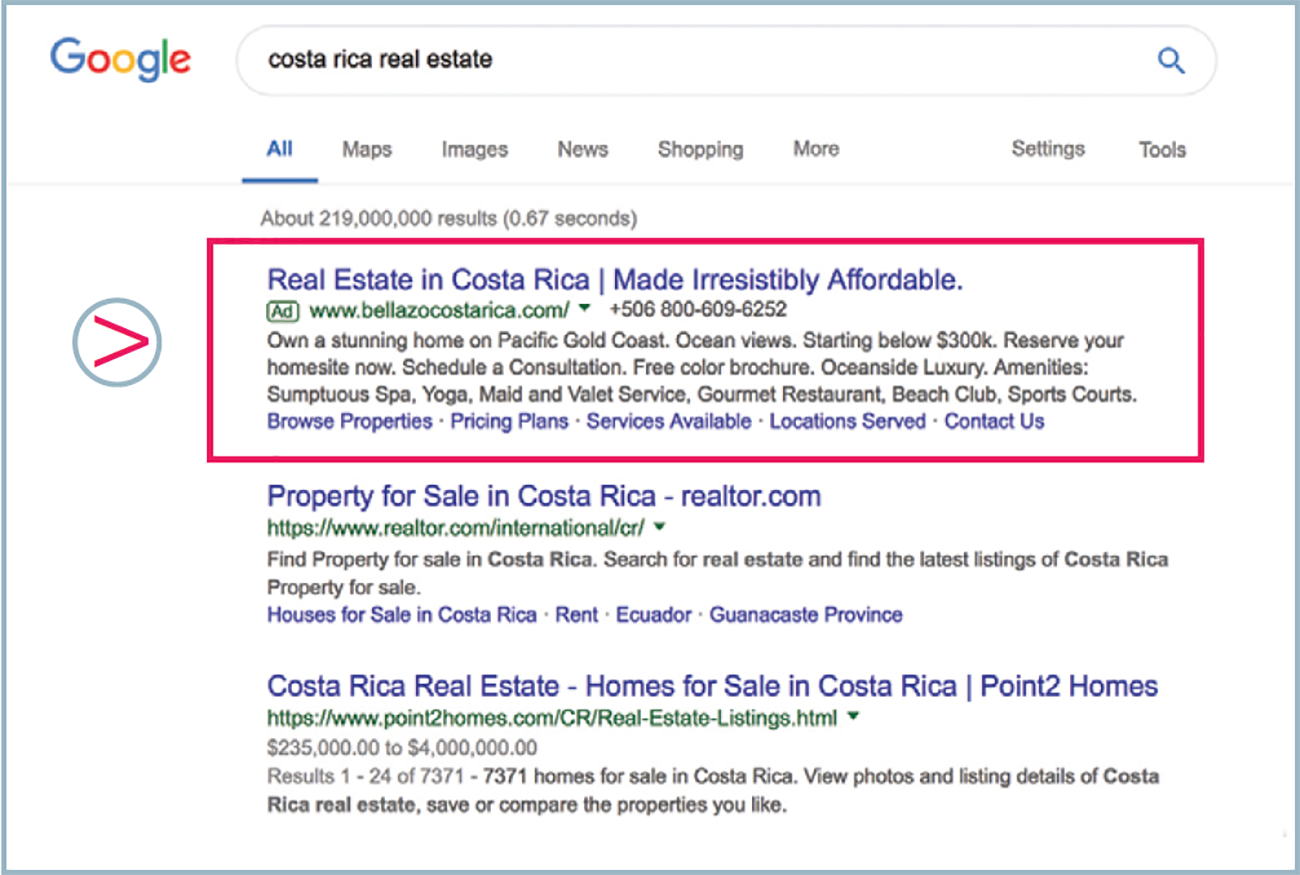Screen dimensions: 1300x875
Task: Open the Ecuador sitelink
Action: (654, 615)
